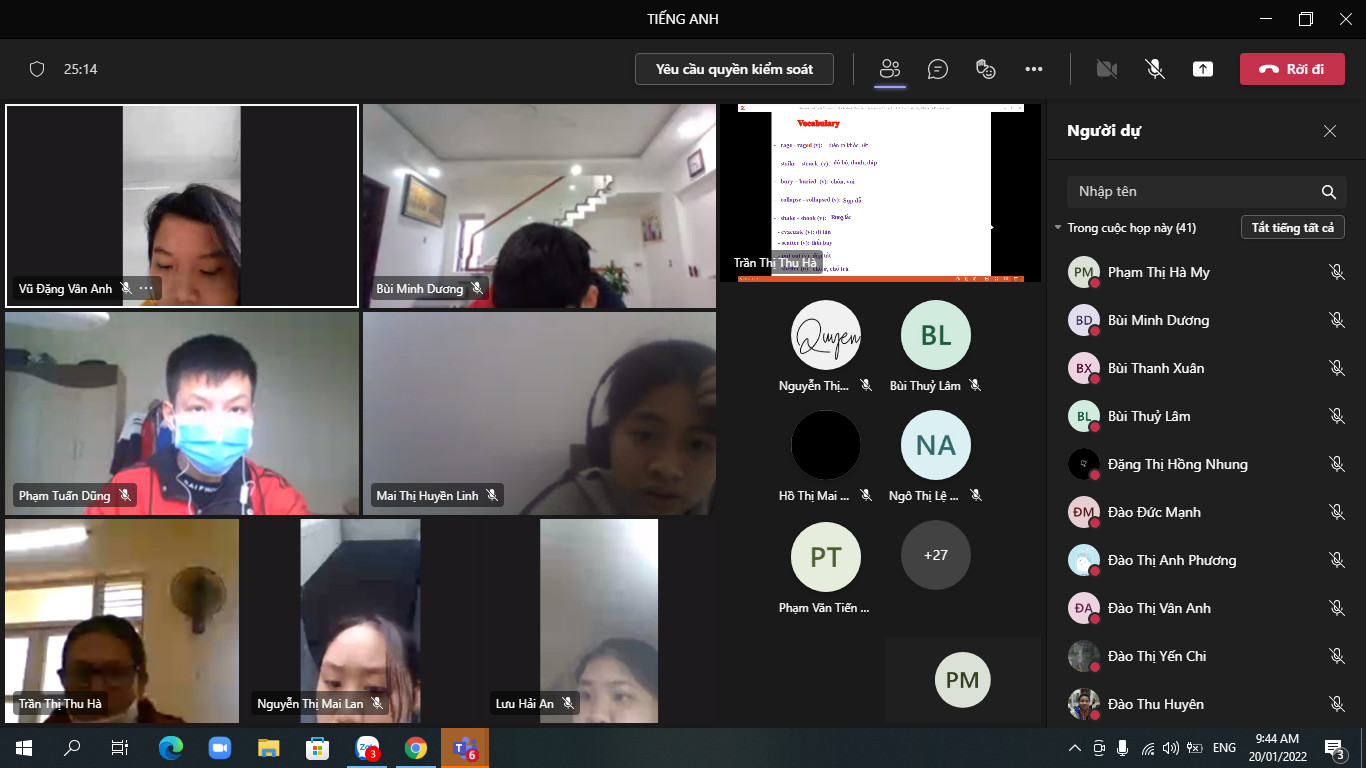Show hidden icons in system tray
Image resolution: width=1366 pixels, height=768 pixels.
pos(1075,748)
